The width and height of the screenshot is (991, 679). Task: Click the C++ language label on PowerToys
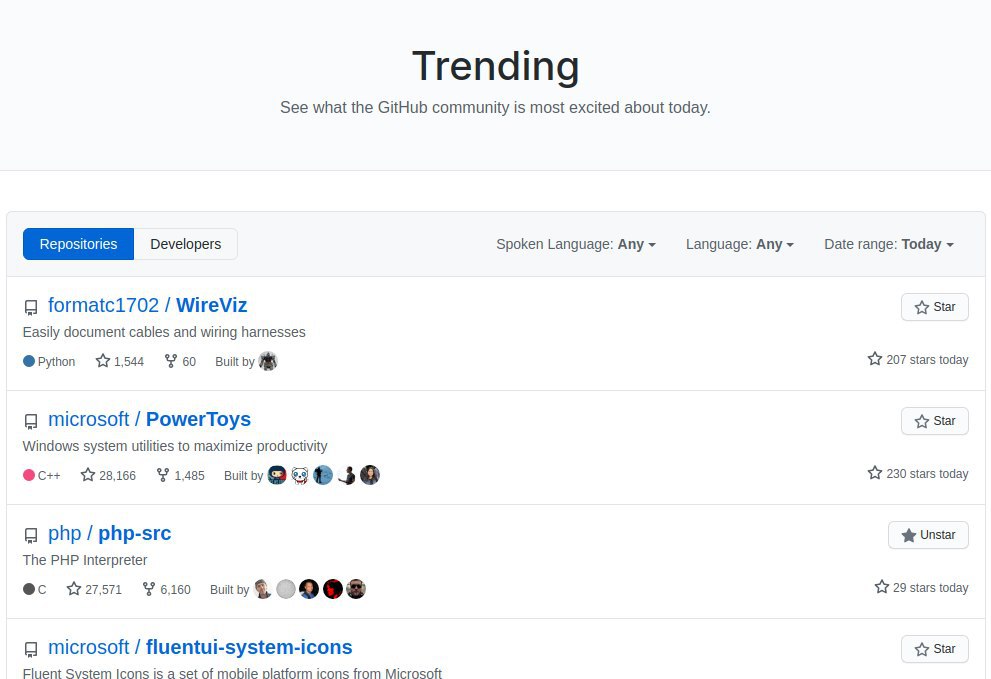click(42, 475)
